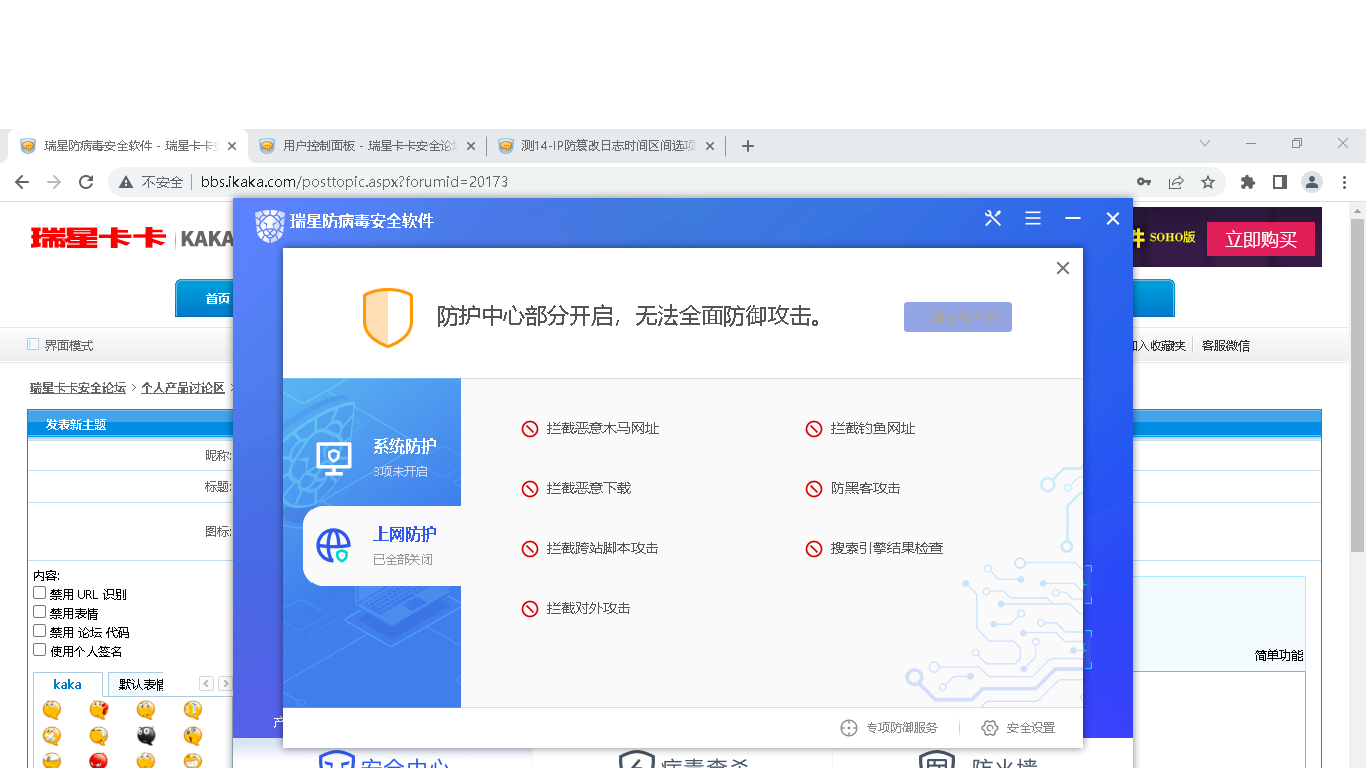Bookmark this page with the star

(1208, 182)
